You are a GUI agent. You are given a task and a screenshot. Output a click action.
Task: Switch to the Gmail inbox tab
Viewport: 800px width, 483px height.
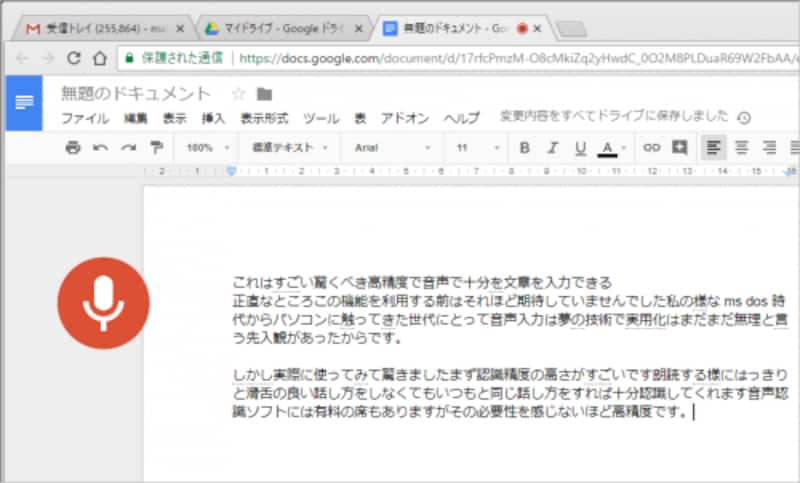coord(105,29)
